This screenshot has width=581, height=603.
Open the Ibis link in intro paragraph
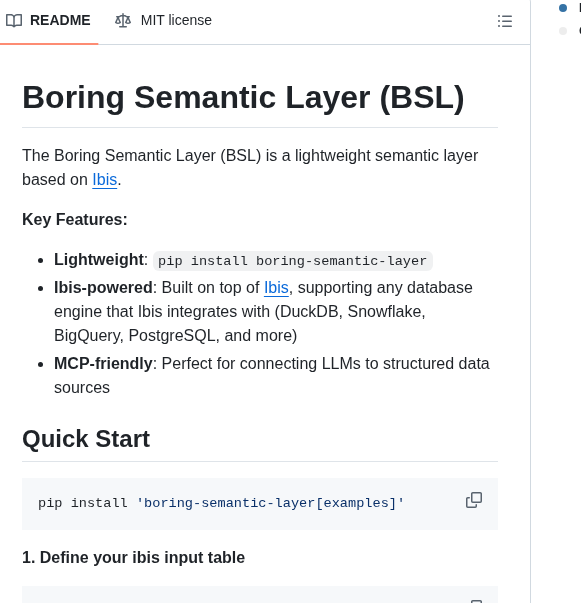click(x=105, y=180)
